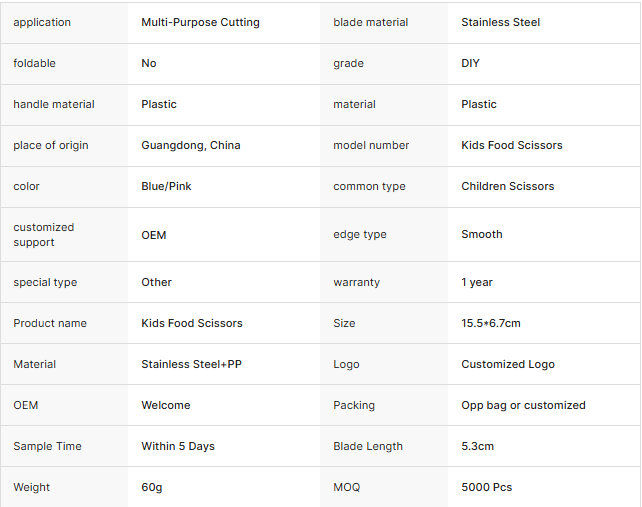This screenshot has height=507, width=642.
Task: Click the "customized support" label cell
Action: pos(44,234)
